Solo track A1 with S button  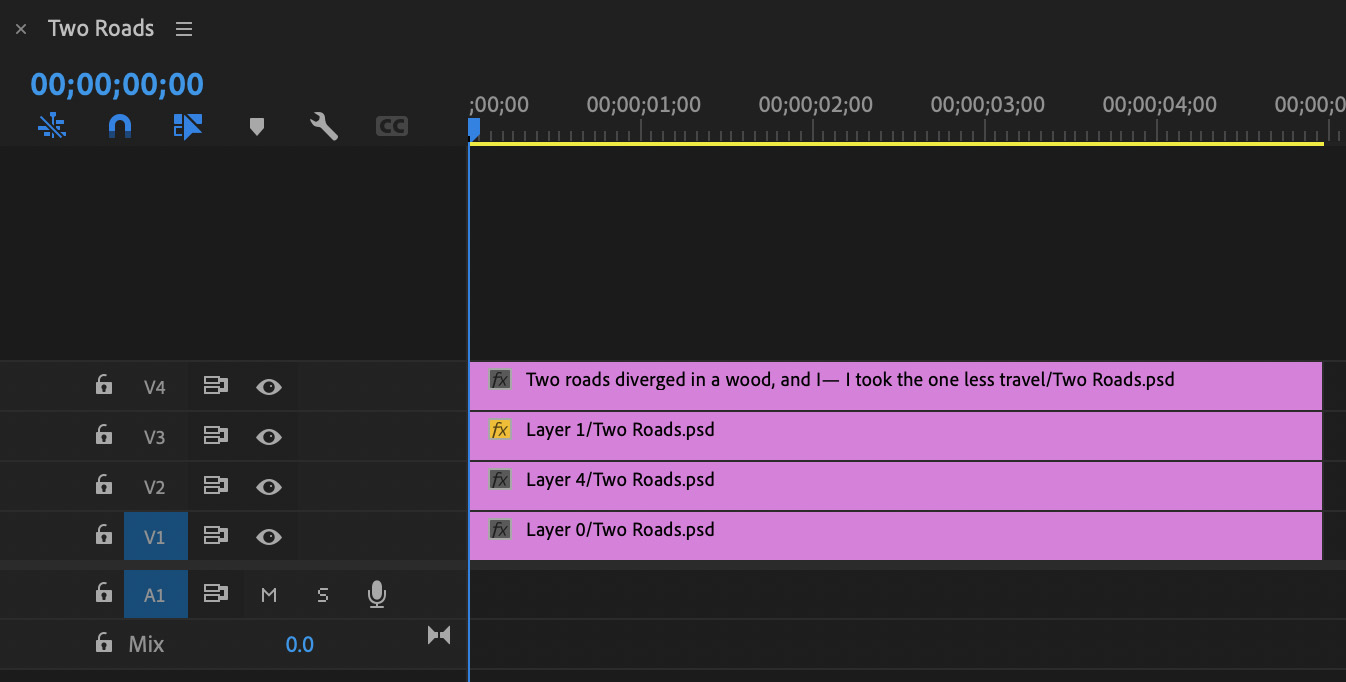coord(322,595)
